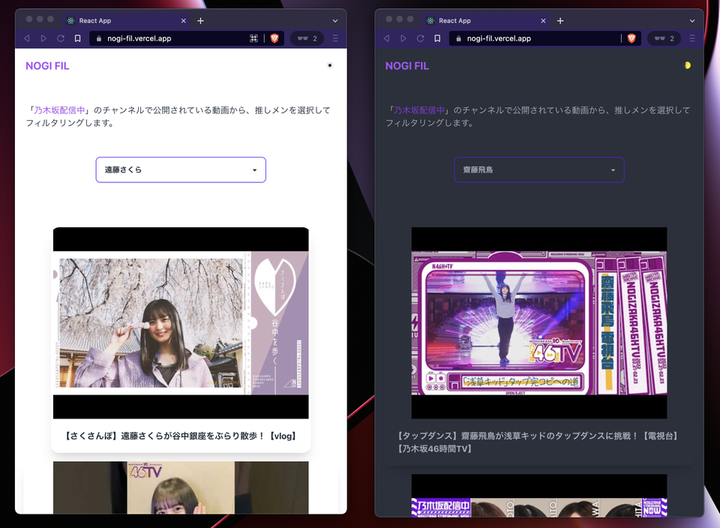Screen dimensions: 720x528
Task: Close React App tab in right window
Action: click(x=543, y=21)
